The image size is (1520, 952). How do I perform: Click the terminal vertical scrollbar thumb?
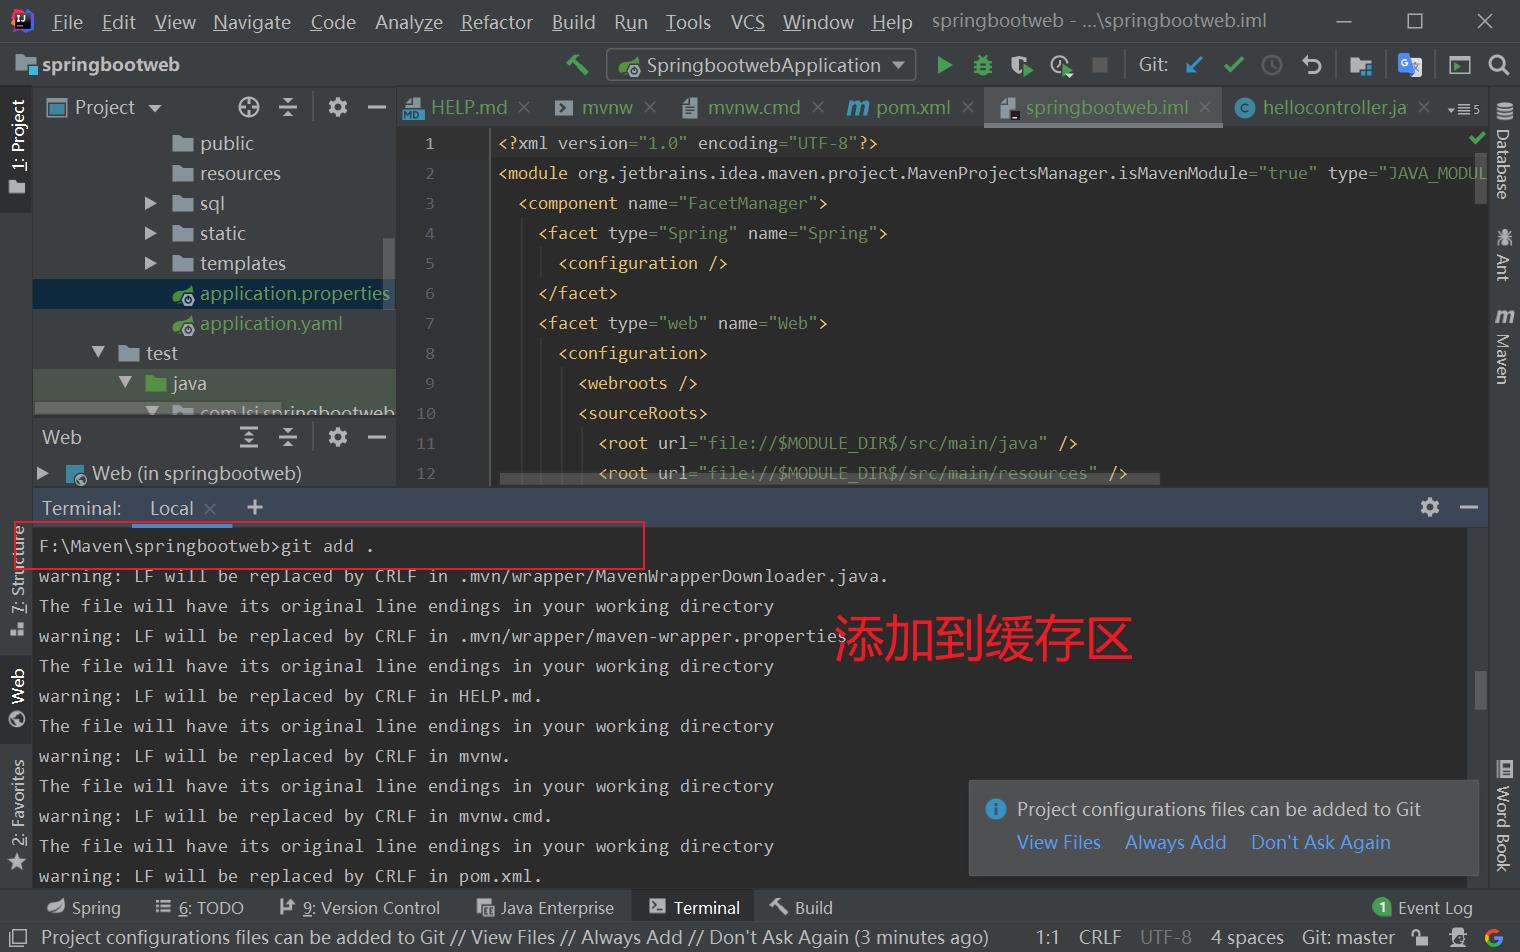(x=1480, y=689)
